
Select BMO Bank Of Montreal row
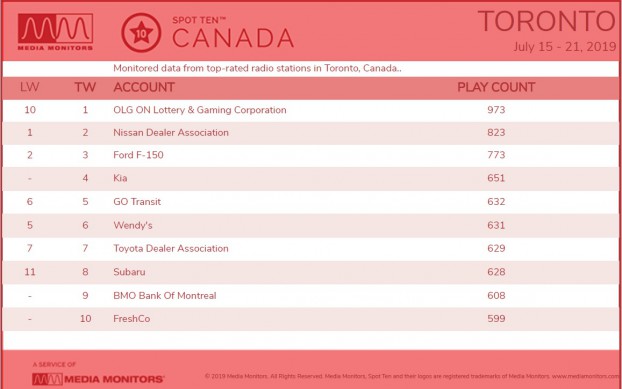311,296
